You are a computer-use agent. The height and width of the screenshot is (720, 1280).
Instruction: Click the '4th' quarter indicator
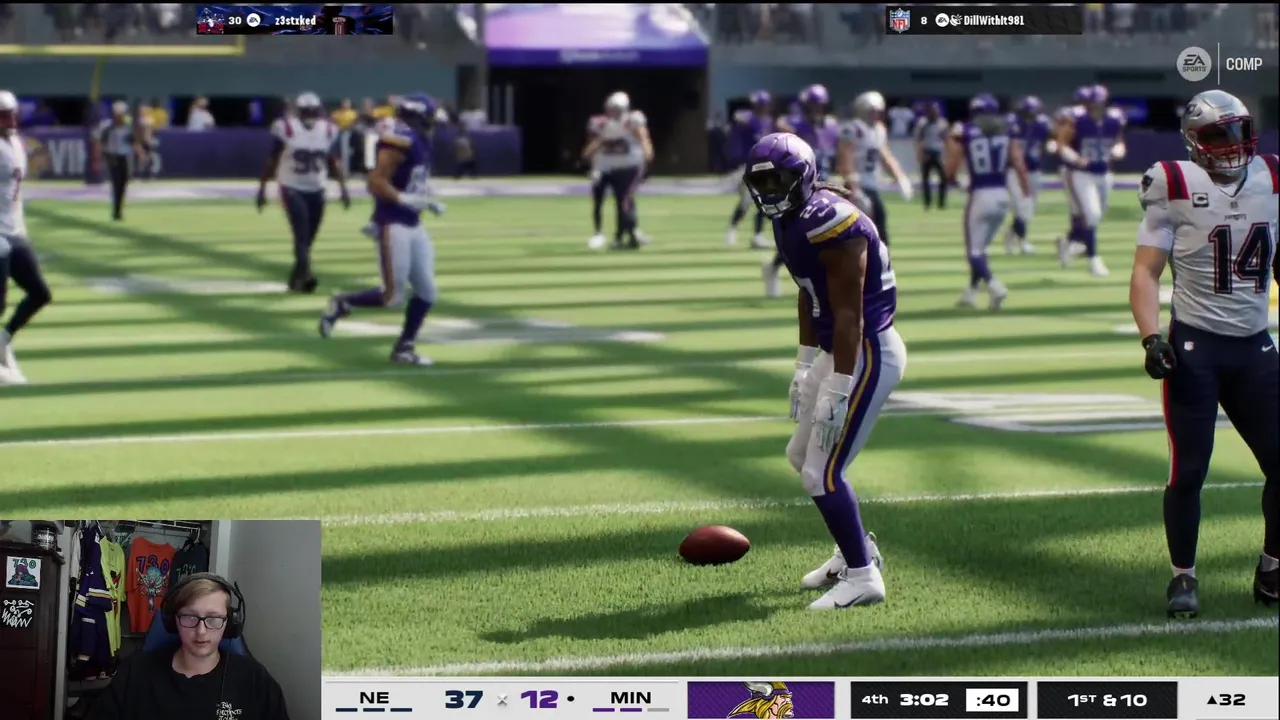(875, 699)
